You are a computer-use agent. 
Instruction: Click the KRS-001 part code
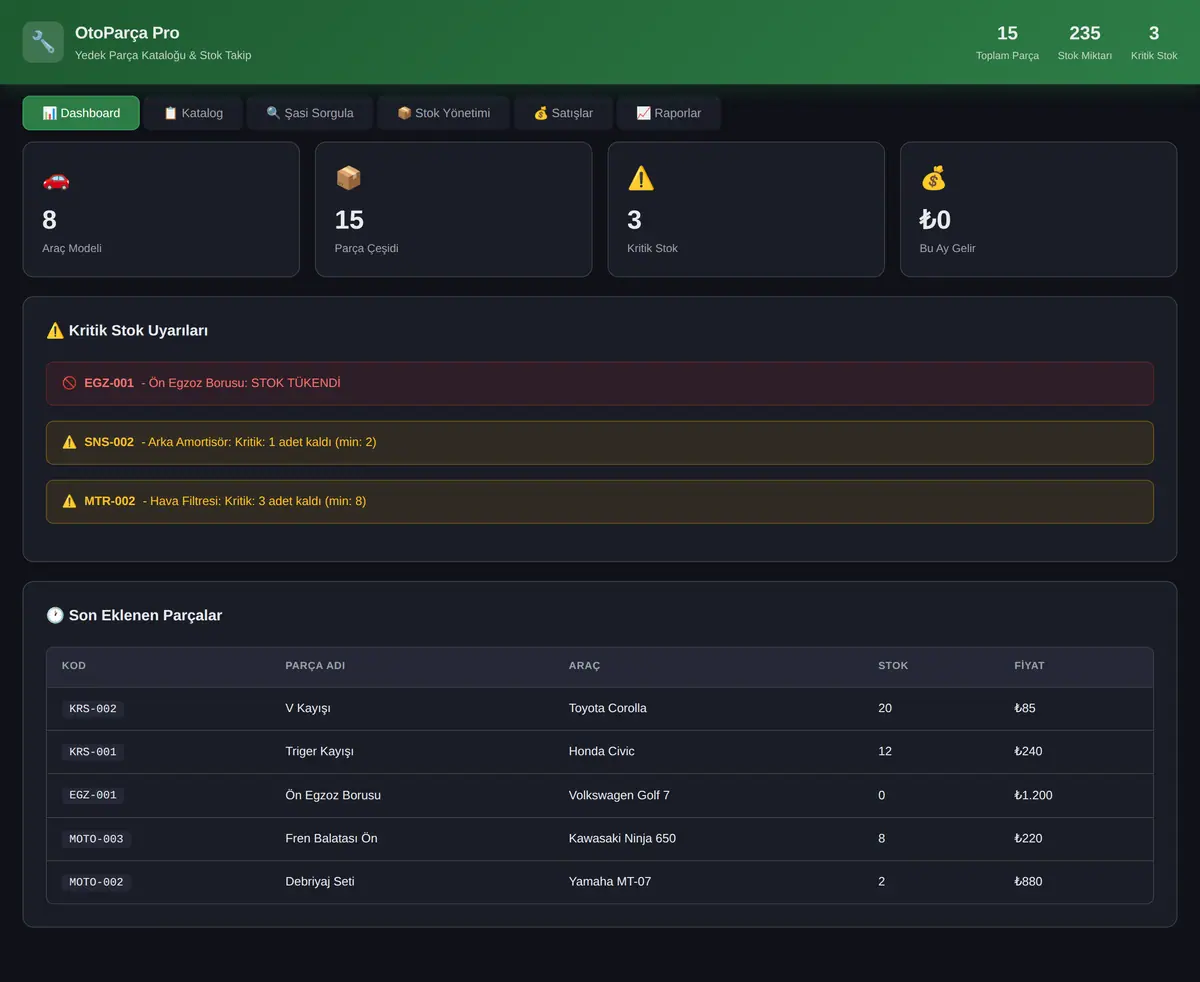[93, 752]
